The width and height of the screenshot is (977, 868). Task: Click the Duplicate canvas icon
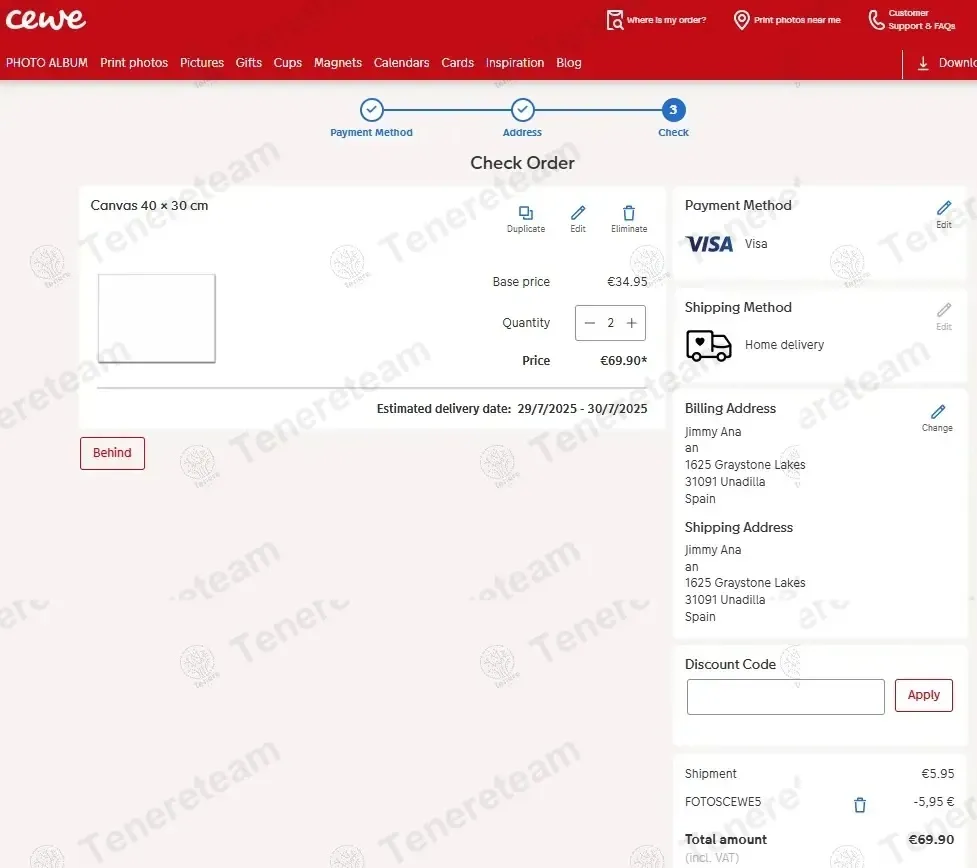click(x=526, y=214)
